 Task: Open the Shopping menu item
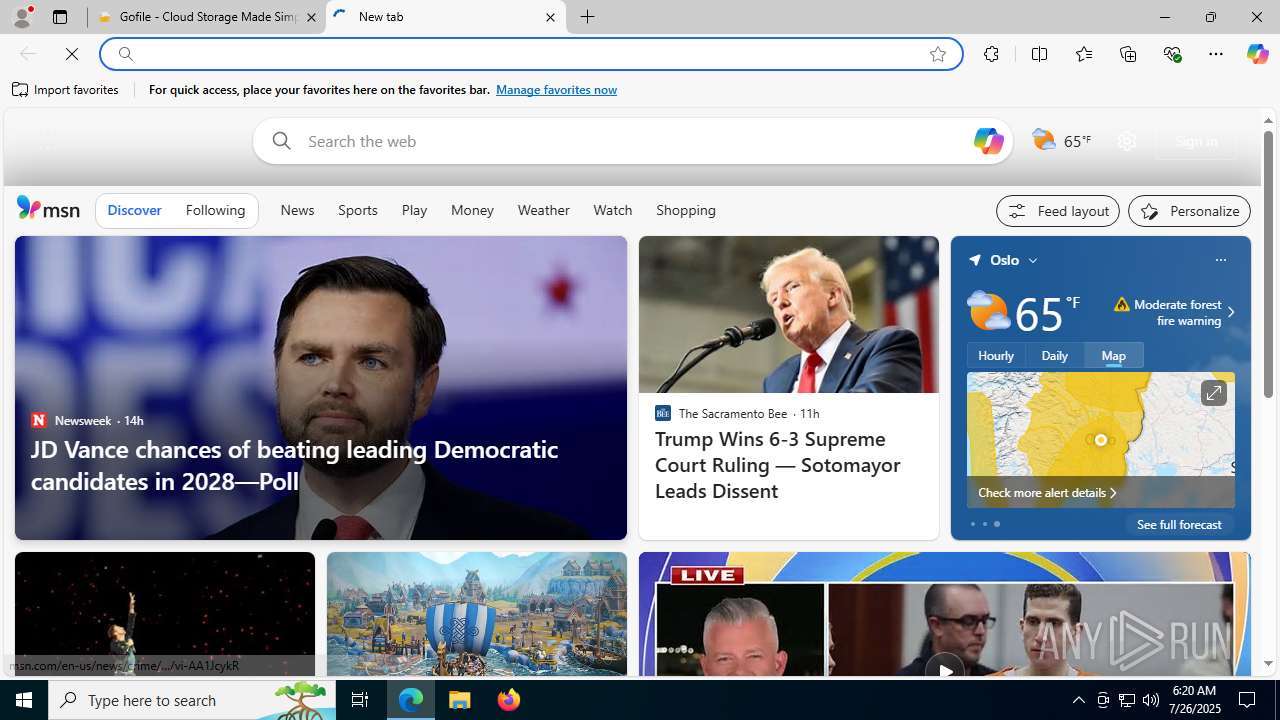pyautogui.click(x=686, y=211)
